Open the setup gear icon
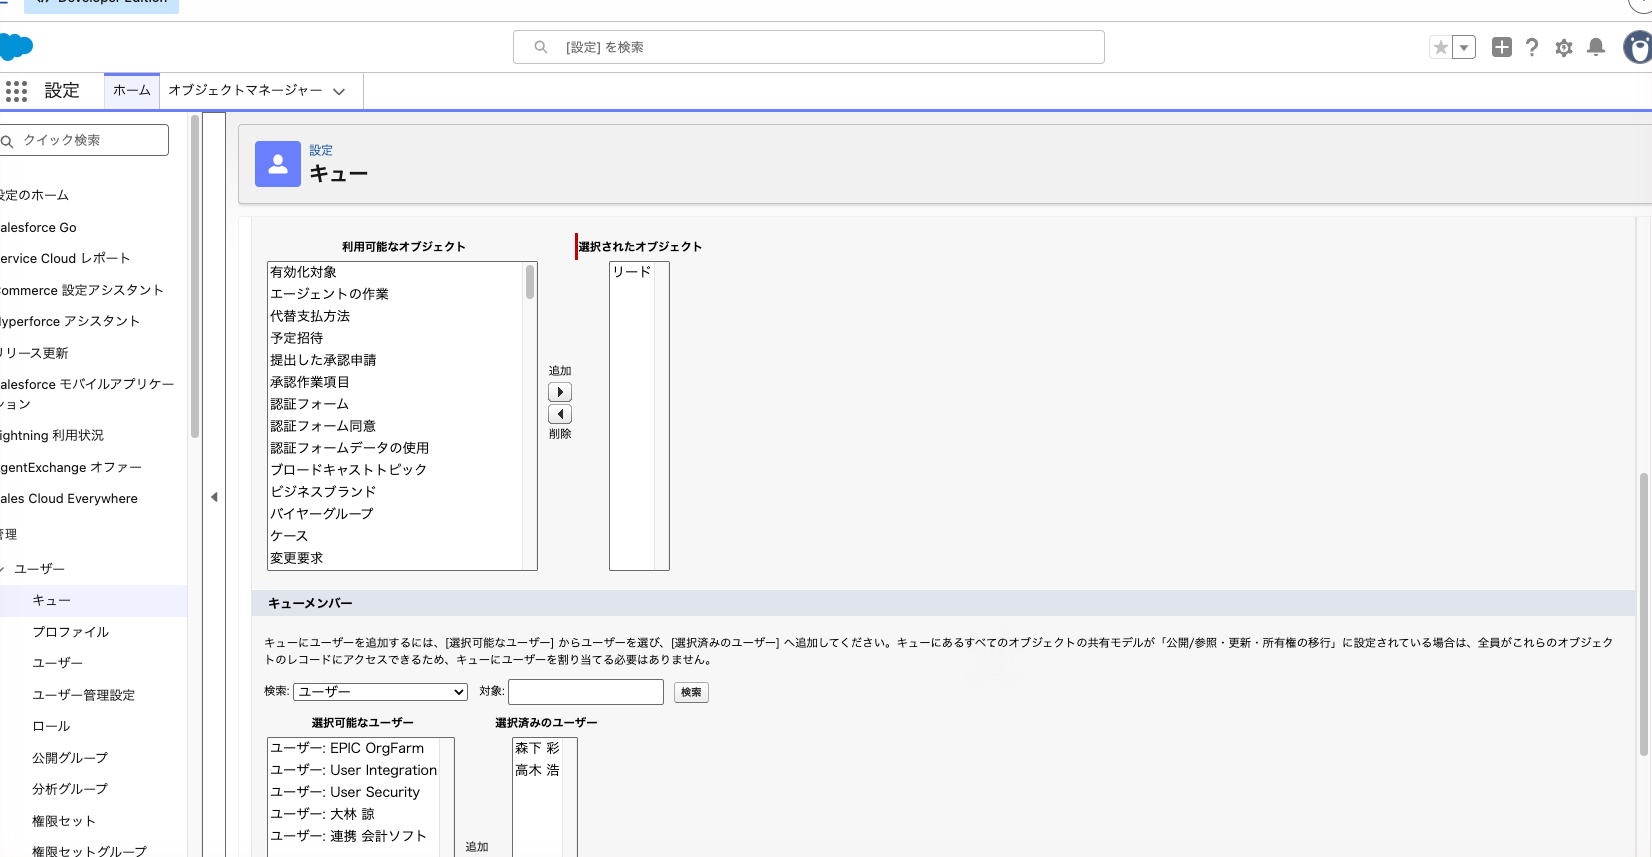This screenshot has width=1652, height=857. tap(1564, 47)
